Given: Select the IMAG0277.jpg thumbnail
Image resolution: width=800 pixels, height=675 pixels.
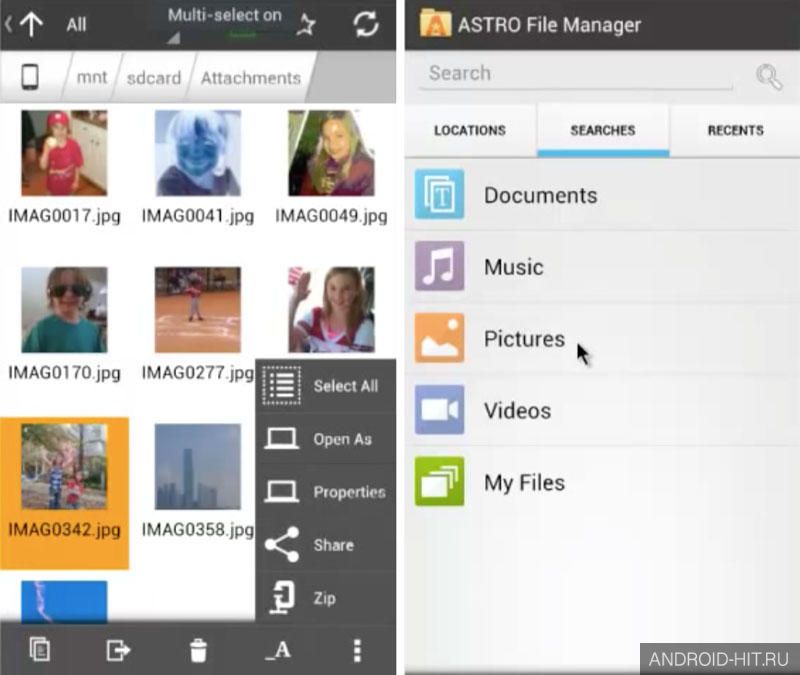Looking at the screenshot, I should (198, 310).
